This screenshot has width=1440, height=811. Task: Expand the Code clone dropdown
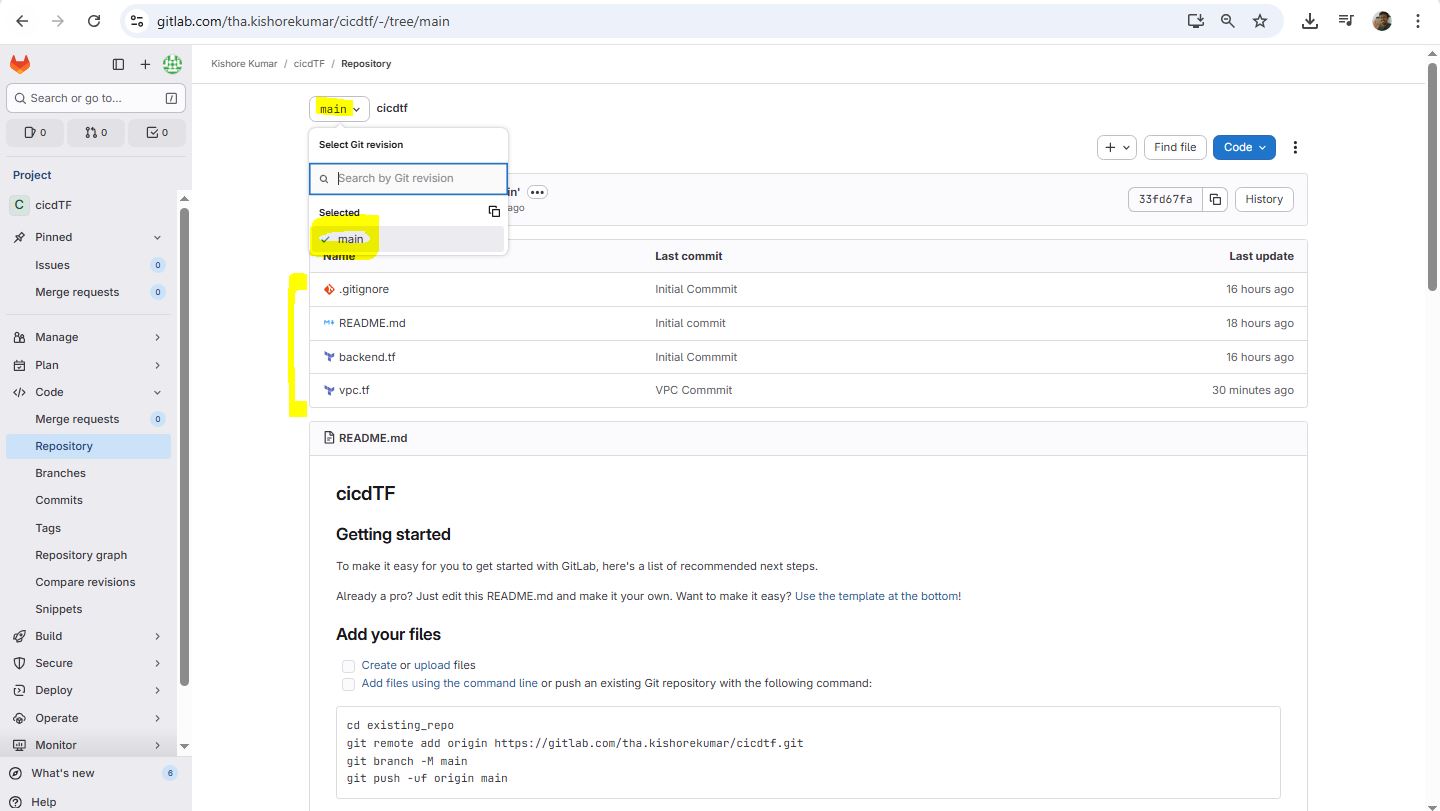pyautogui.click(x=1244, y=147)
